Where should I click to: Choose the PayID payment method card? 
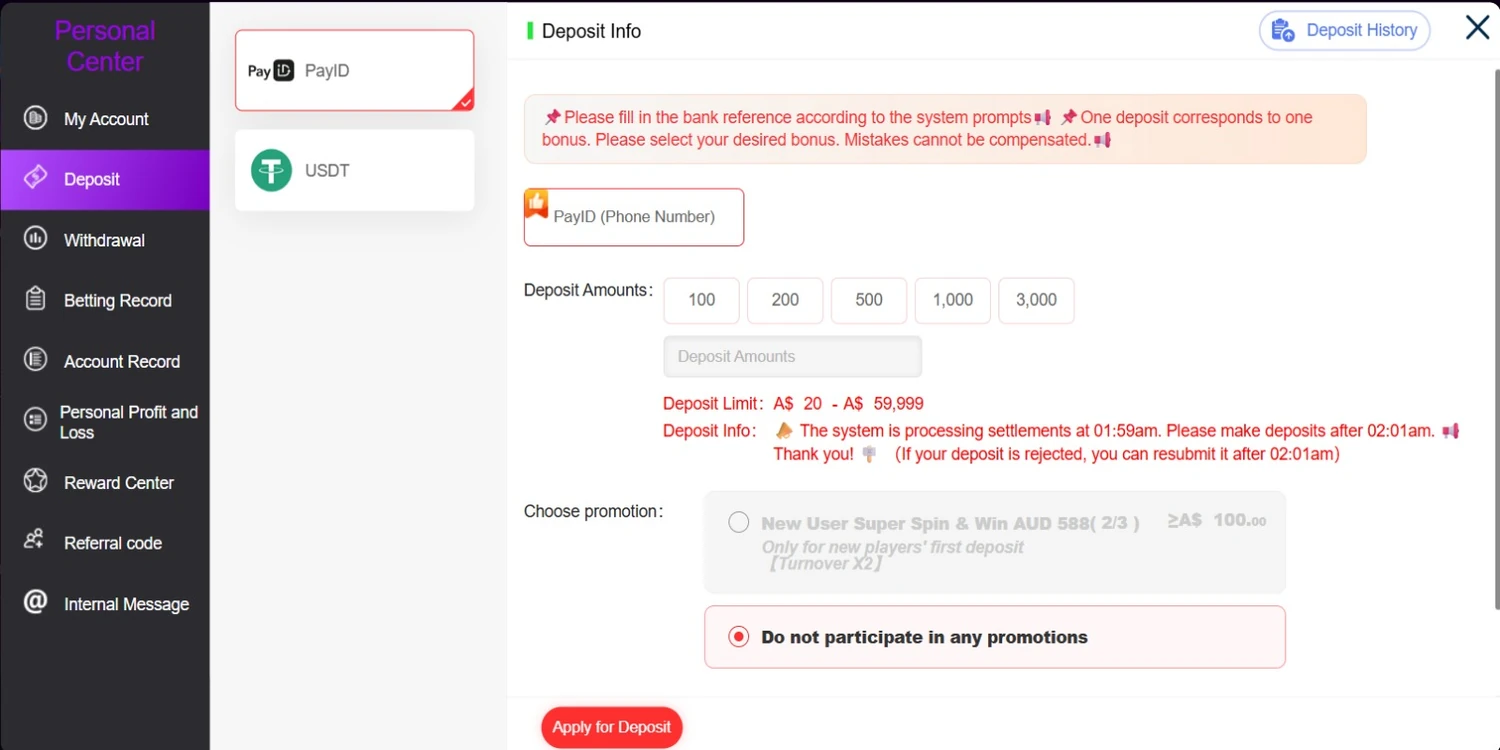(x=355, y=70)
